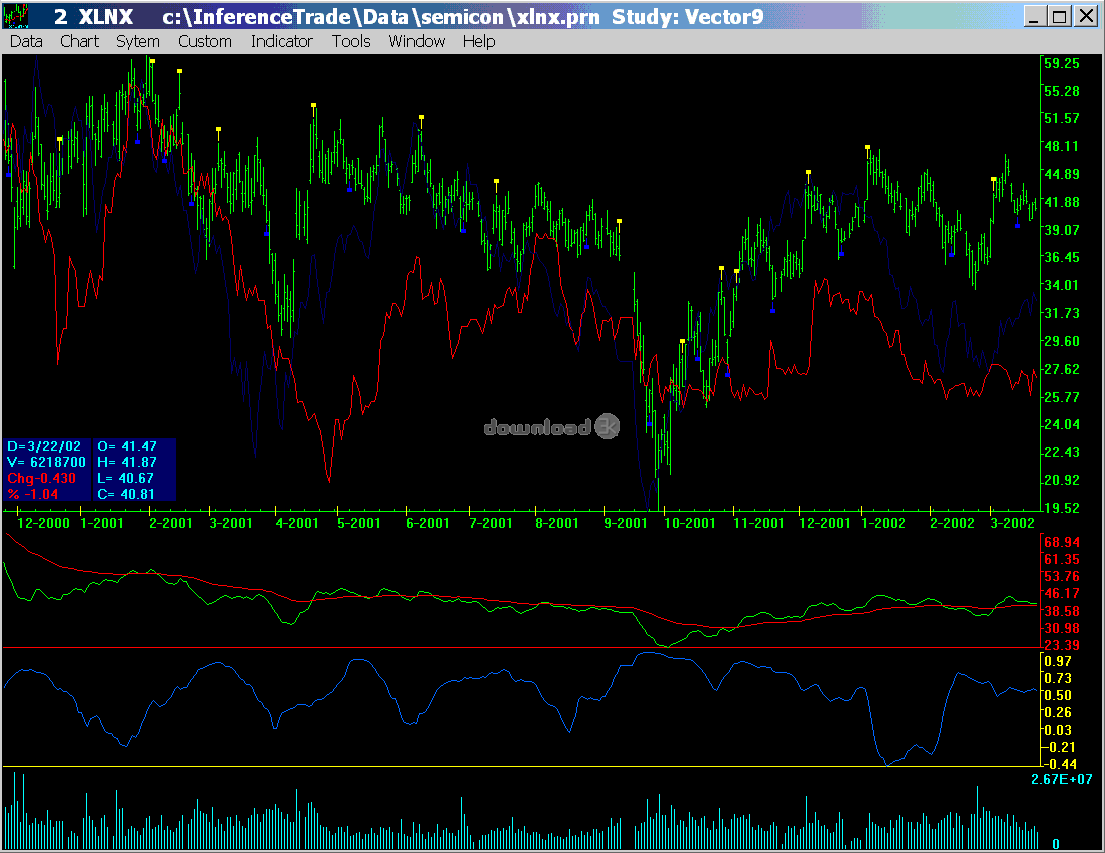Click the 39.07 price scale label
The width and height of the screenshot is (1105, 853).
[x=1062, y=230]
